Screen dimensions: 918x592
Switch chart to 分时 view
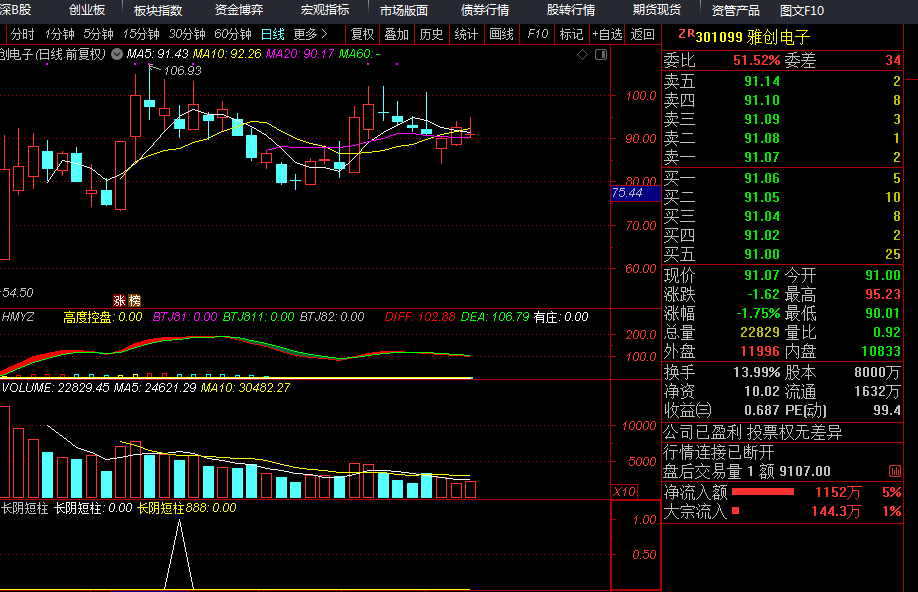[22, 35]
